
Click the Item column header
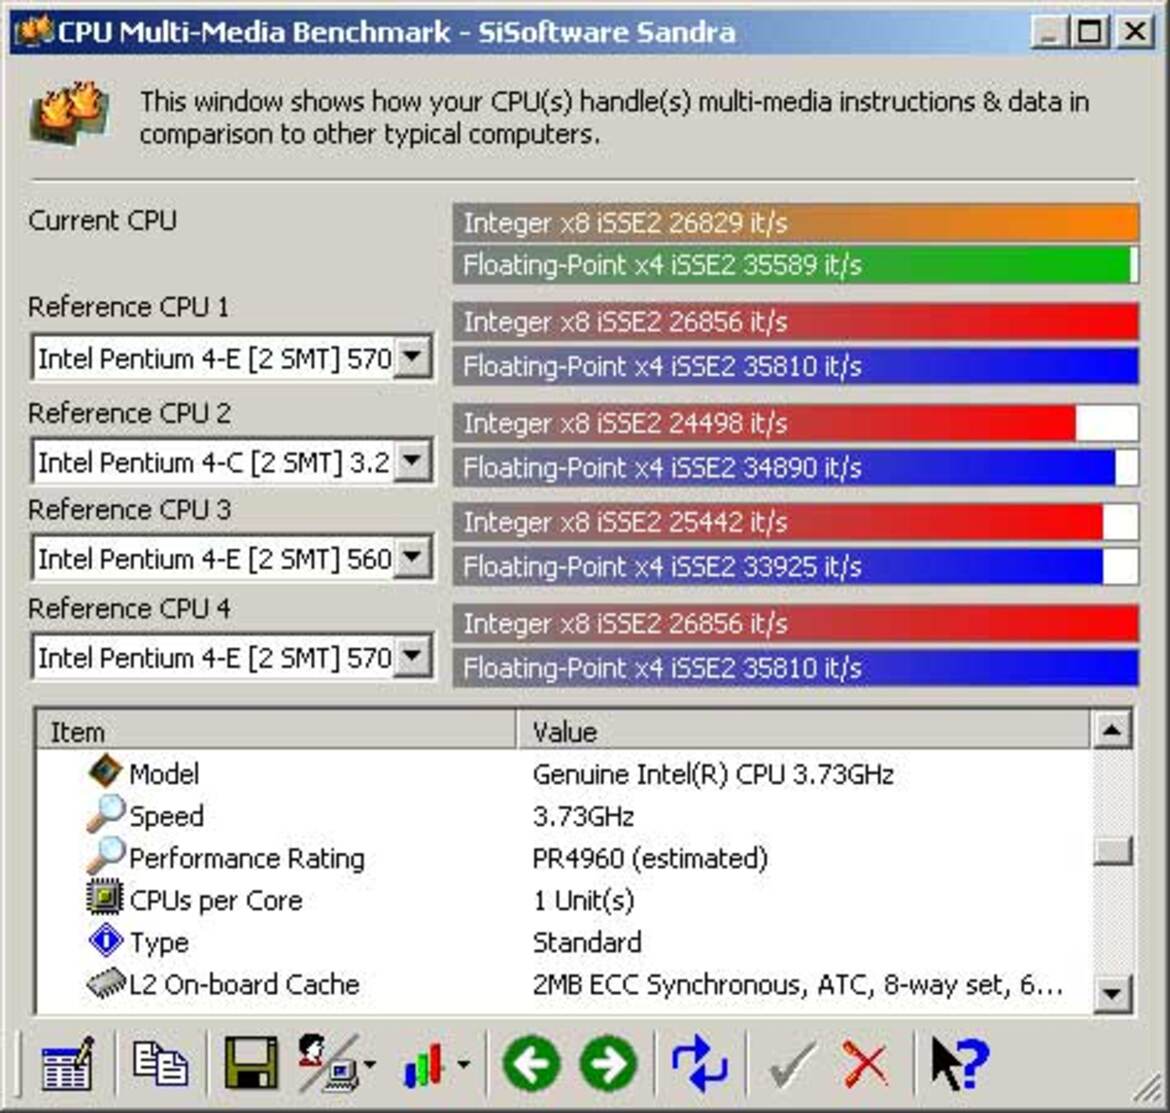(x=275, y=731)
